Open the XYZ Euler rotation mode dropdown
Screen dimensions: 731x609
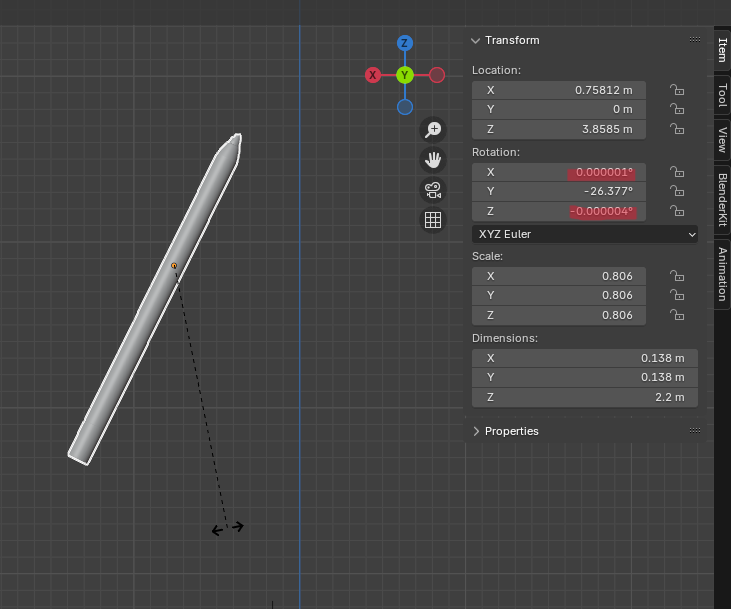click(x=585, y=234)
